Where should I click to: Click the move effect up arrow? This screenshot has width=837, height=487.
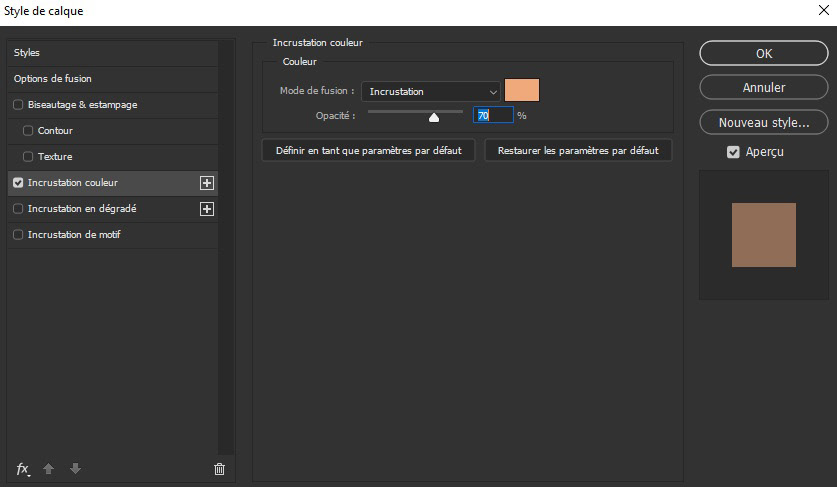(x=49, y=469)
